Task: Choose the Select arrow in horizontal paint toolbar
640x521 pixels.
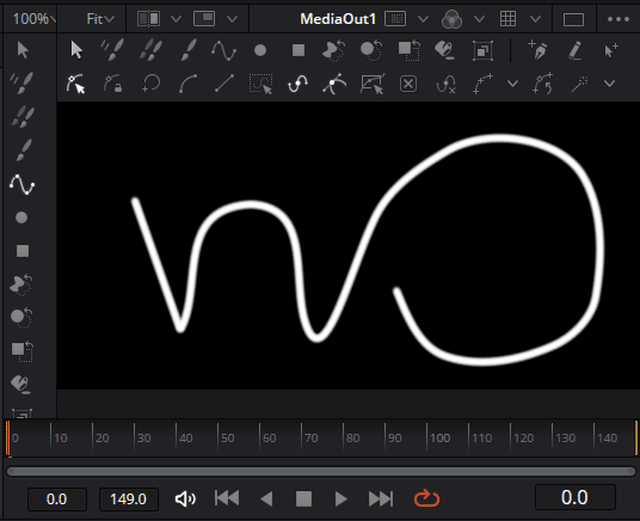Action: click(x=76, y=50)
